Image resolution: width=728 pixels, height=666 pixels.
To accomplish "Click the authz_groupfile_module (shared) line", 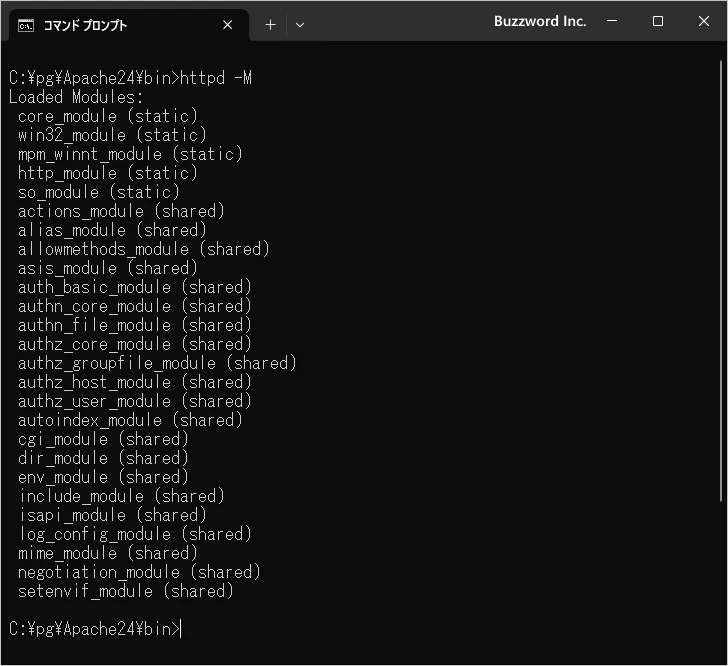I will click(x=157, y=363).
